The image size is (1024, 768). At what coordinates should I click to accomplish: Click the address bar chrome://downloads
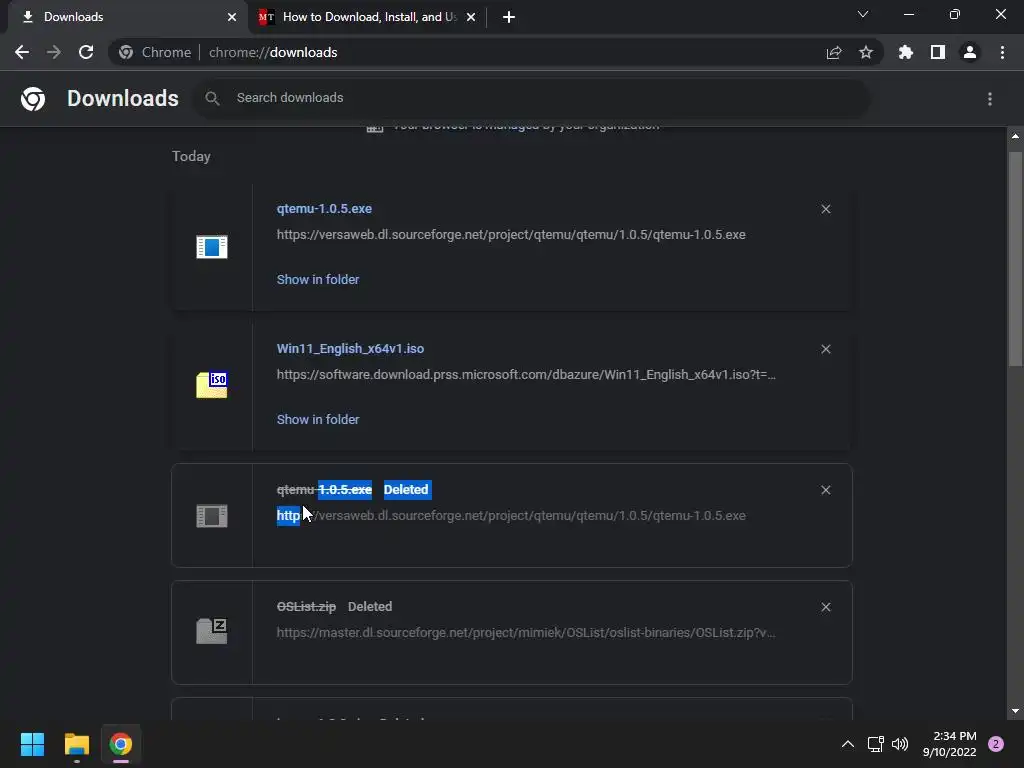tap(273, 52)
